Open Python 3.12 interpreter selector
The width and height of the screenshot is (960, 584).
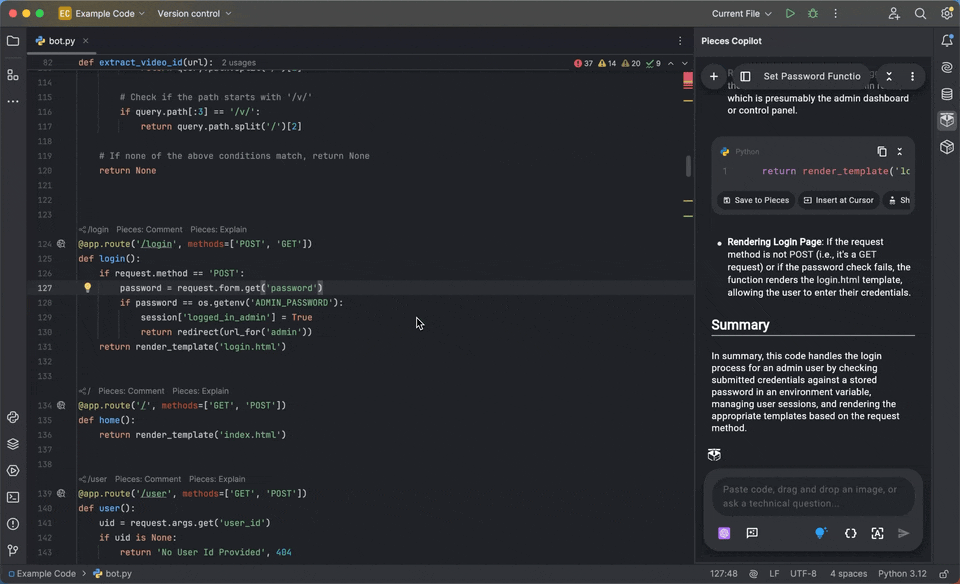[902, 574]
